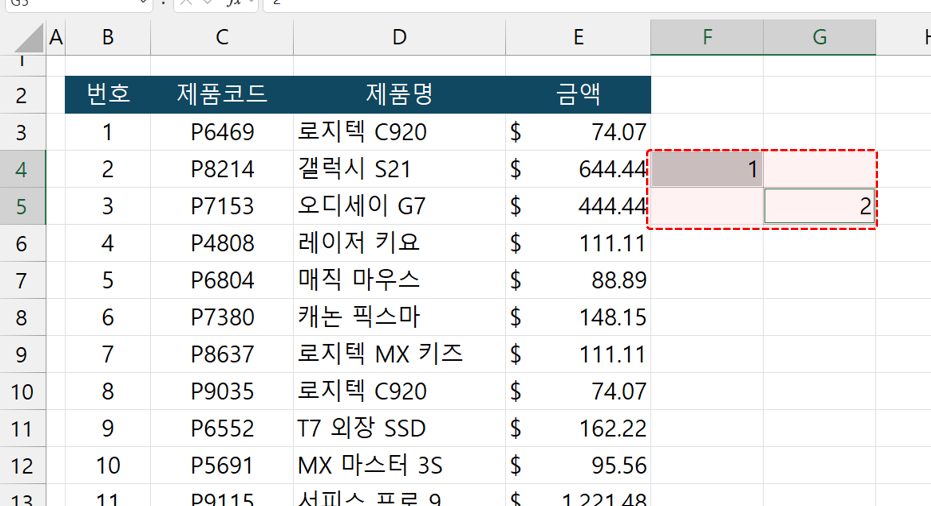
Task: Click number 7 in the 번호 column
Action: tap(107, 355)
